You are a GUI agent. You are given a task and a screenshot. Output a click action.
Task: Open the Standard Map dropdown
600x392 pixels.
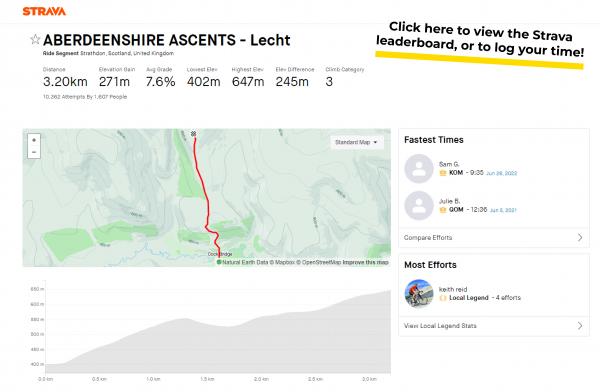[356, 142]
